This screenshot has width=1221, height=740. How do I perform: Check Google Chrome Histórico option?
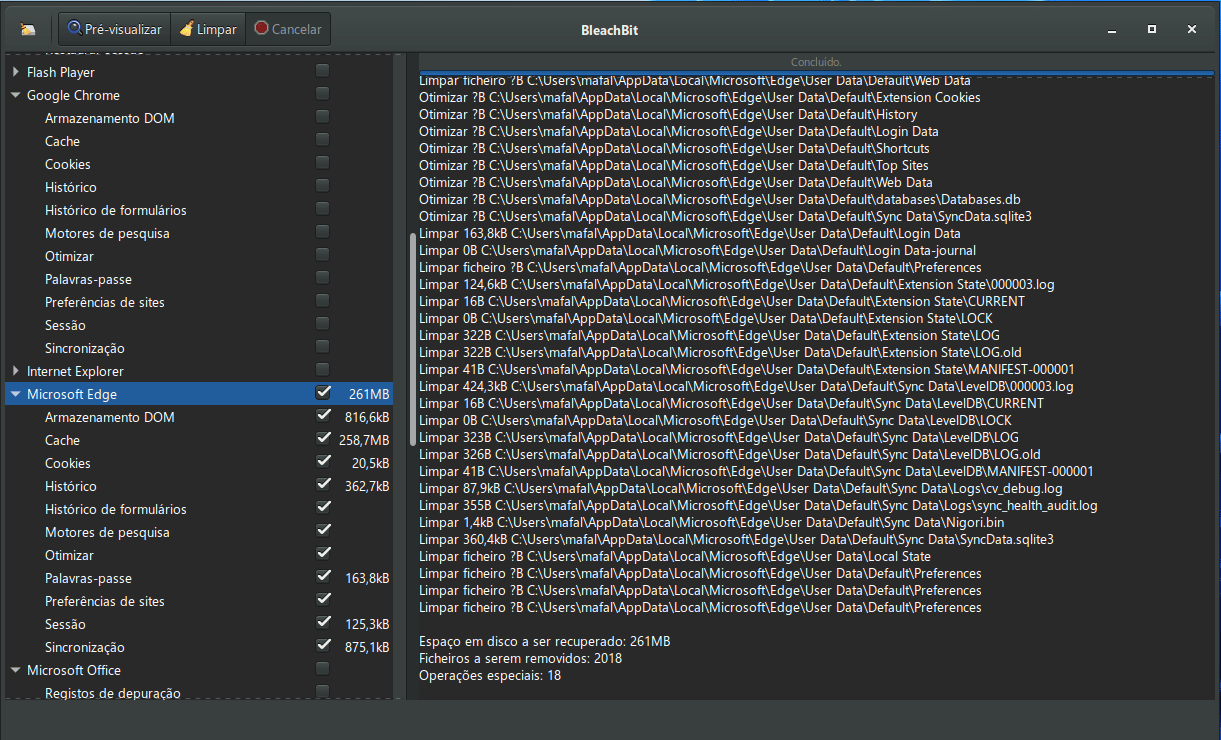(322, 186)
